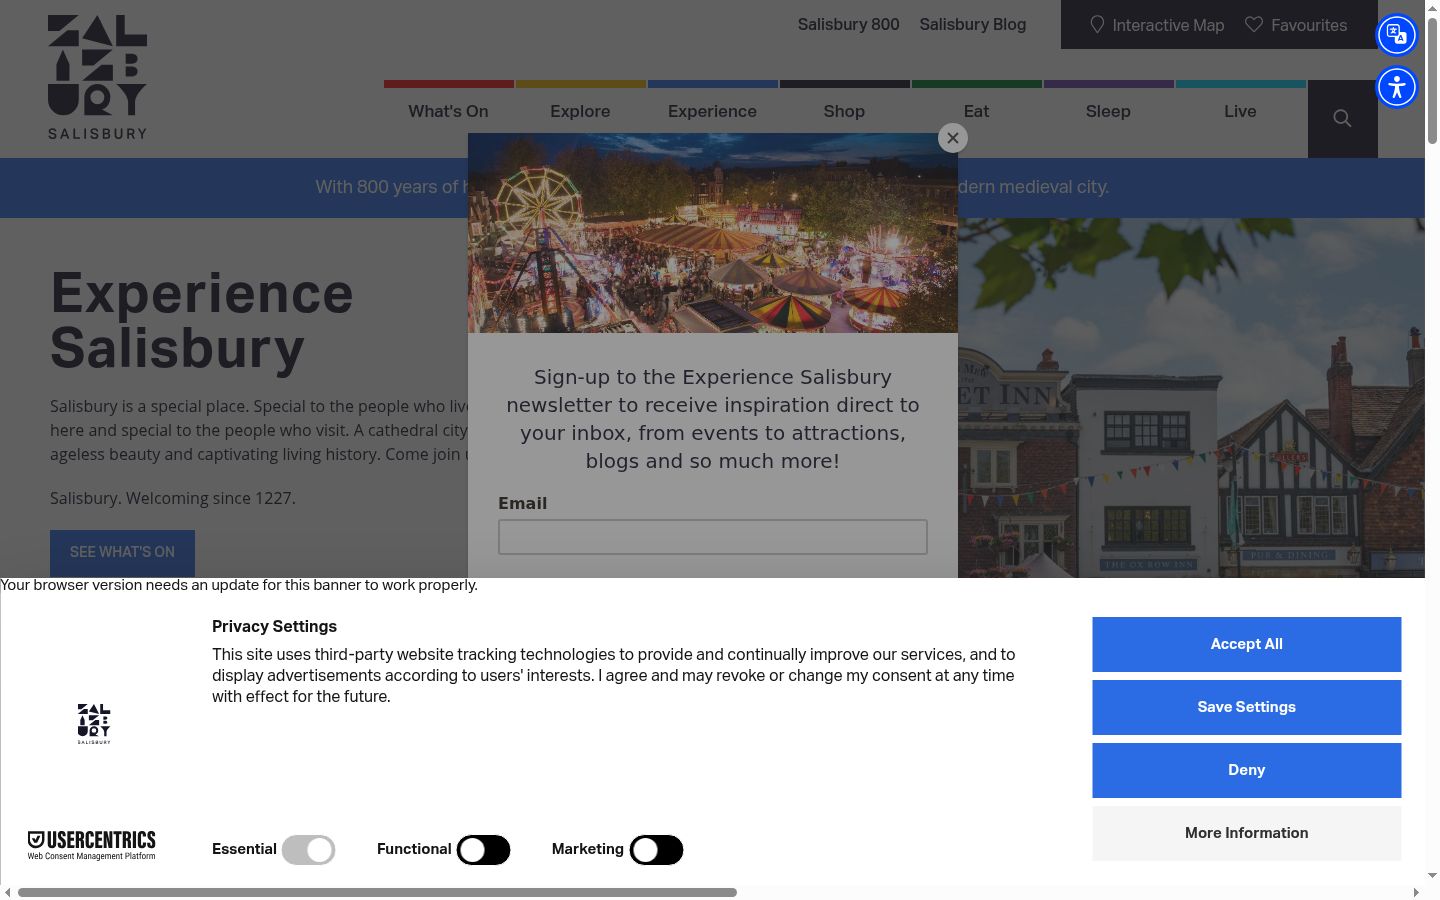Click the Email label in the popup

coord(523,503)
